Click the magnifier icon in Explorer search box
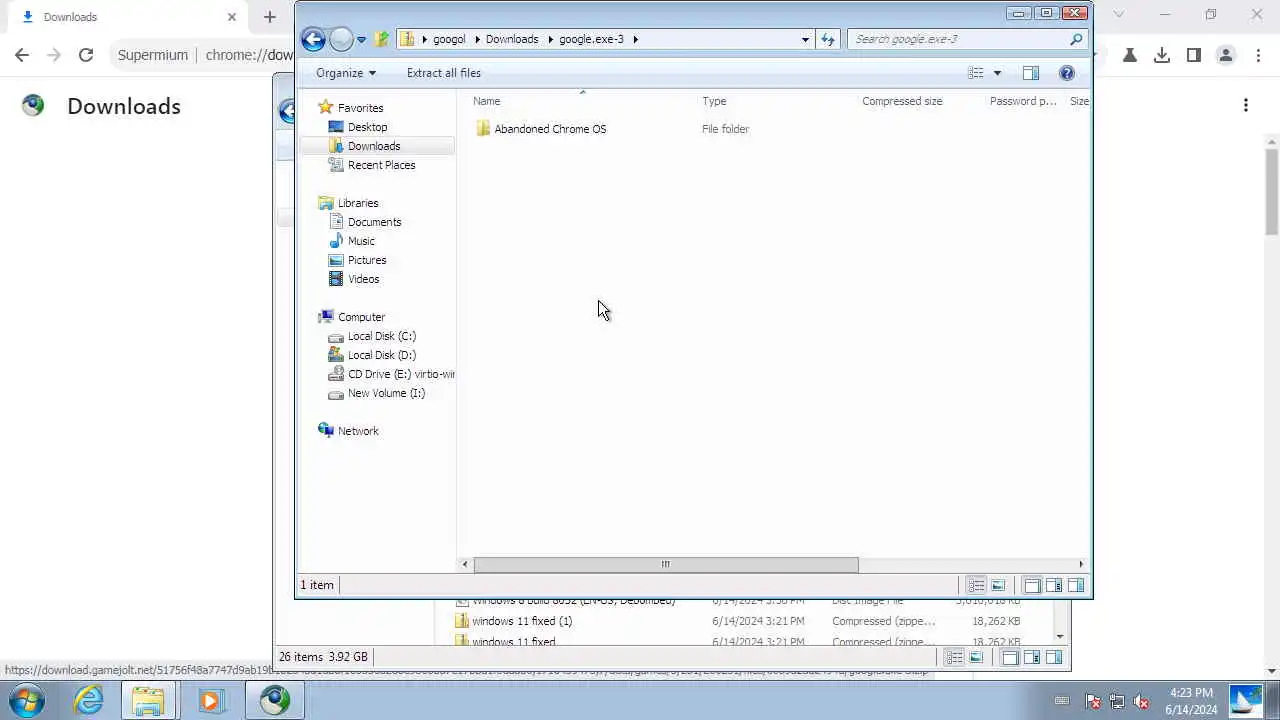 pyautogui.click(x=1076, y=39)
